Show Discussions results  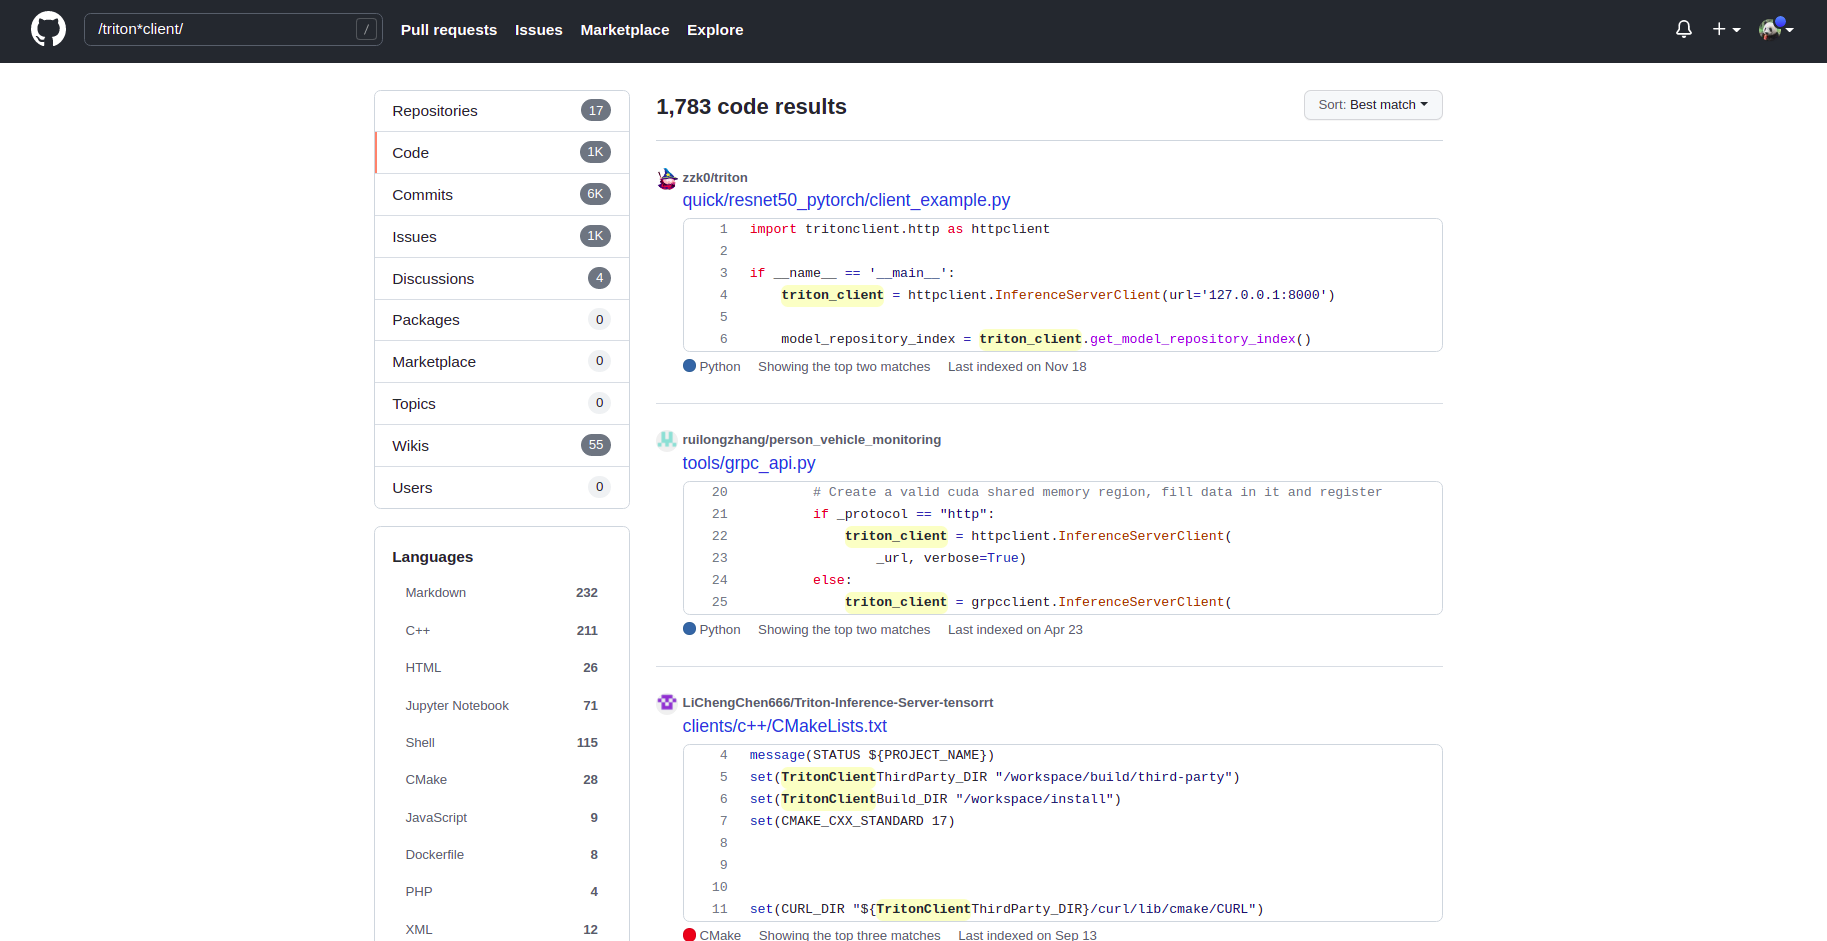[x=502, y=279]
